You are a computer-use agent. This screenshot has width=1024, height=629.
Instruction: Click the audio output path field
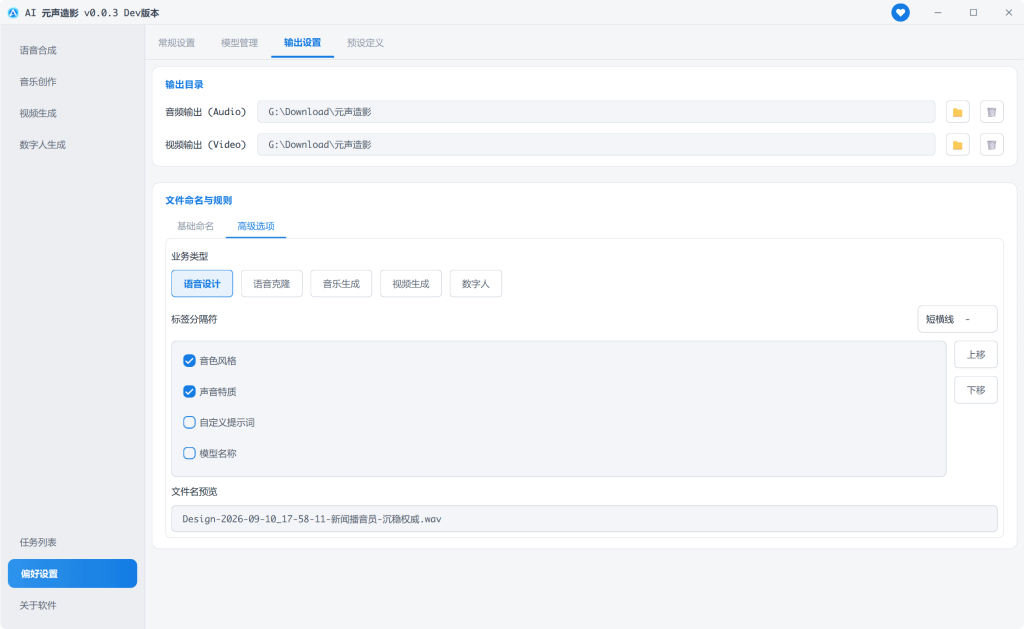point(596,112)
